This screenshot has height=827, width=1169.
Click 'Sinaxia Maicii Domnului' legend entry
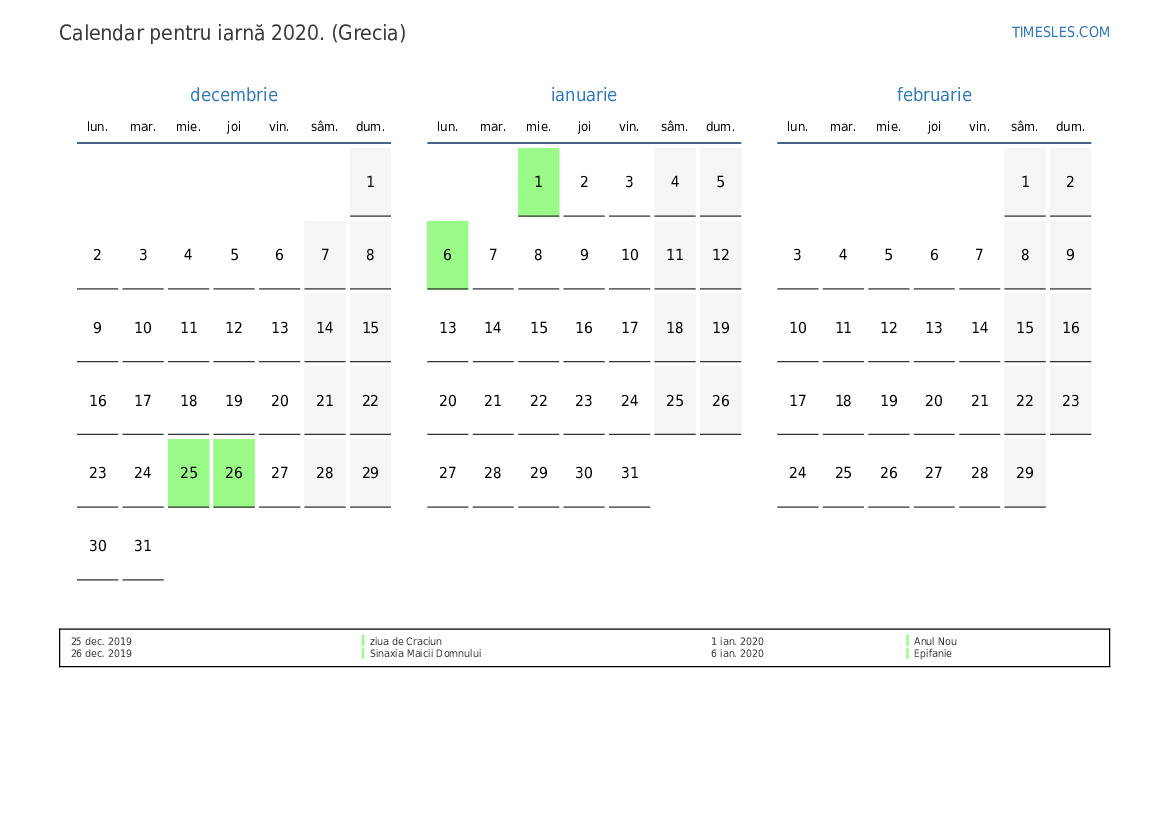pos(426,653)
